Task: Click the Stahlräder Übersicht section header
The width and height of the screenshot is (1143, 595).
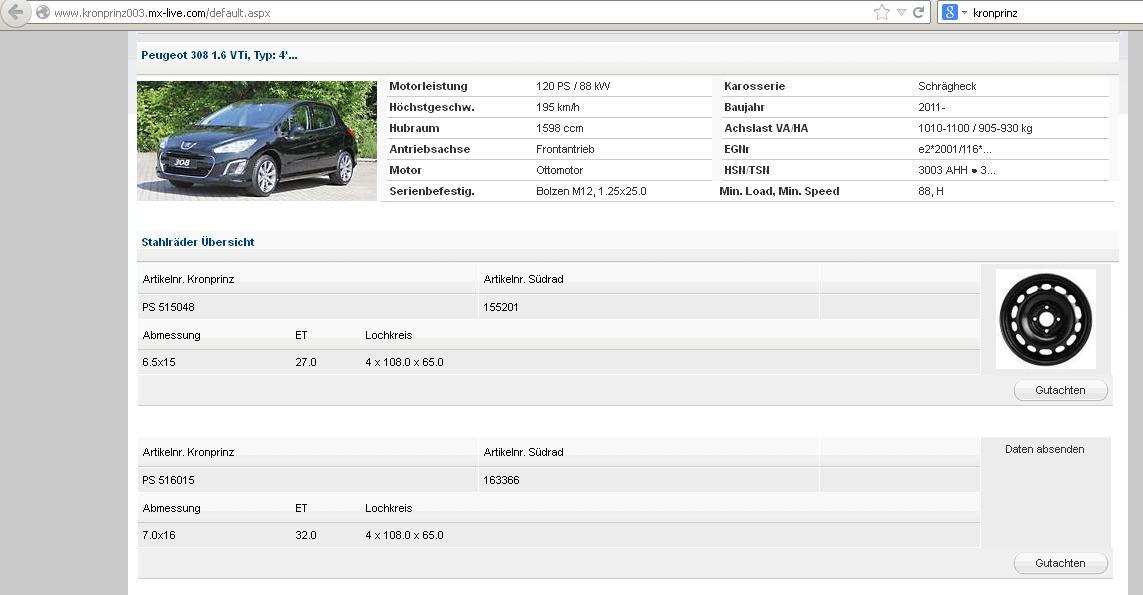Action: [x=198, y=242]
